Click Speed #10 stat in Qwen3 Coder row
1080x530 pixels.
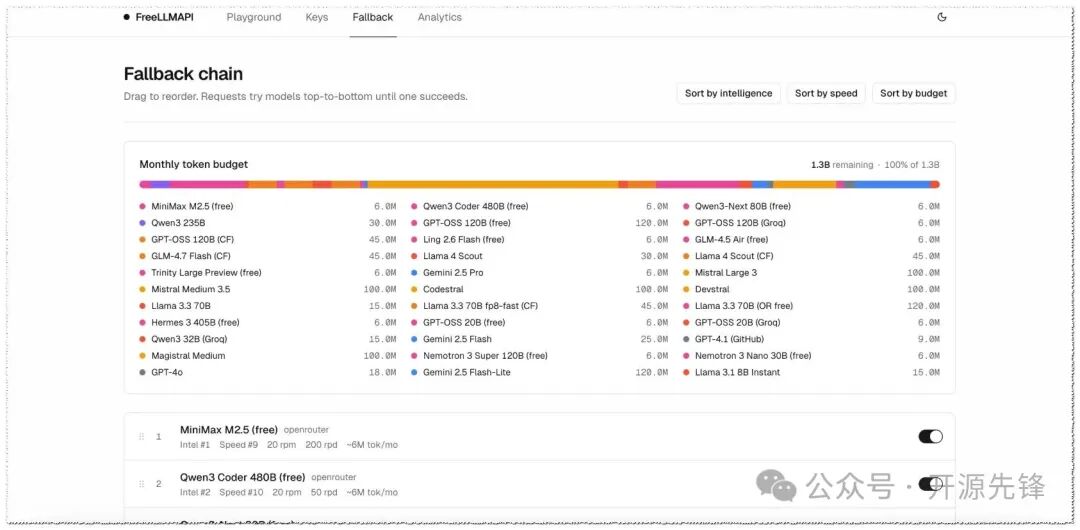point(241,492)
